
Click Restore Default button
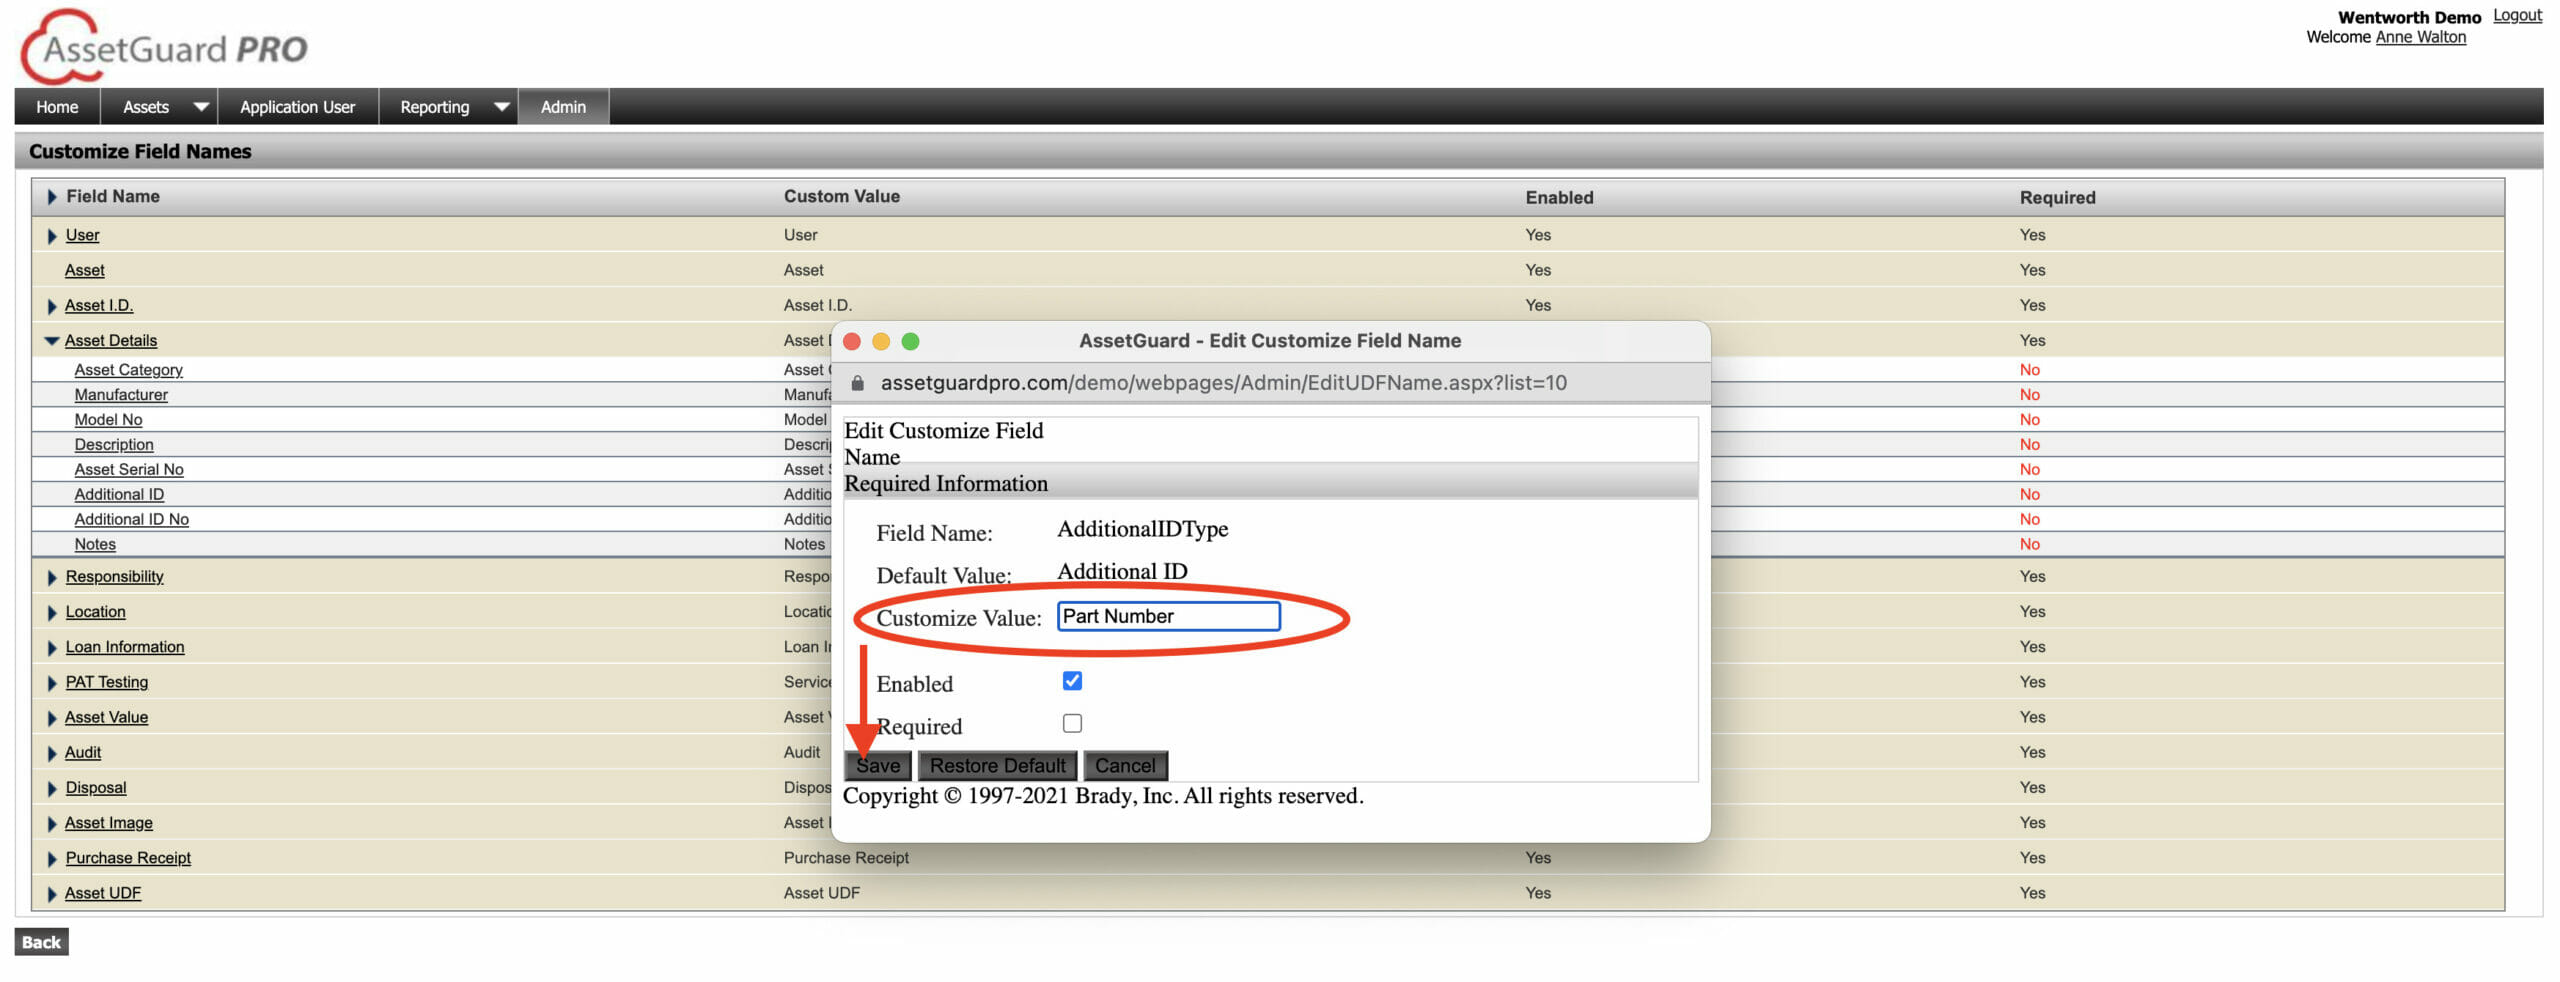[998, 766]
